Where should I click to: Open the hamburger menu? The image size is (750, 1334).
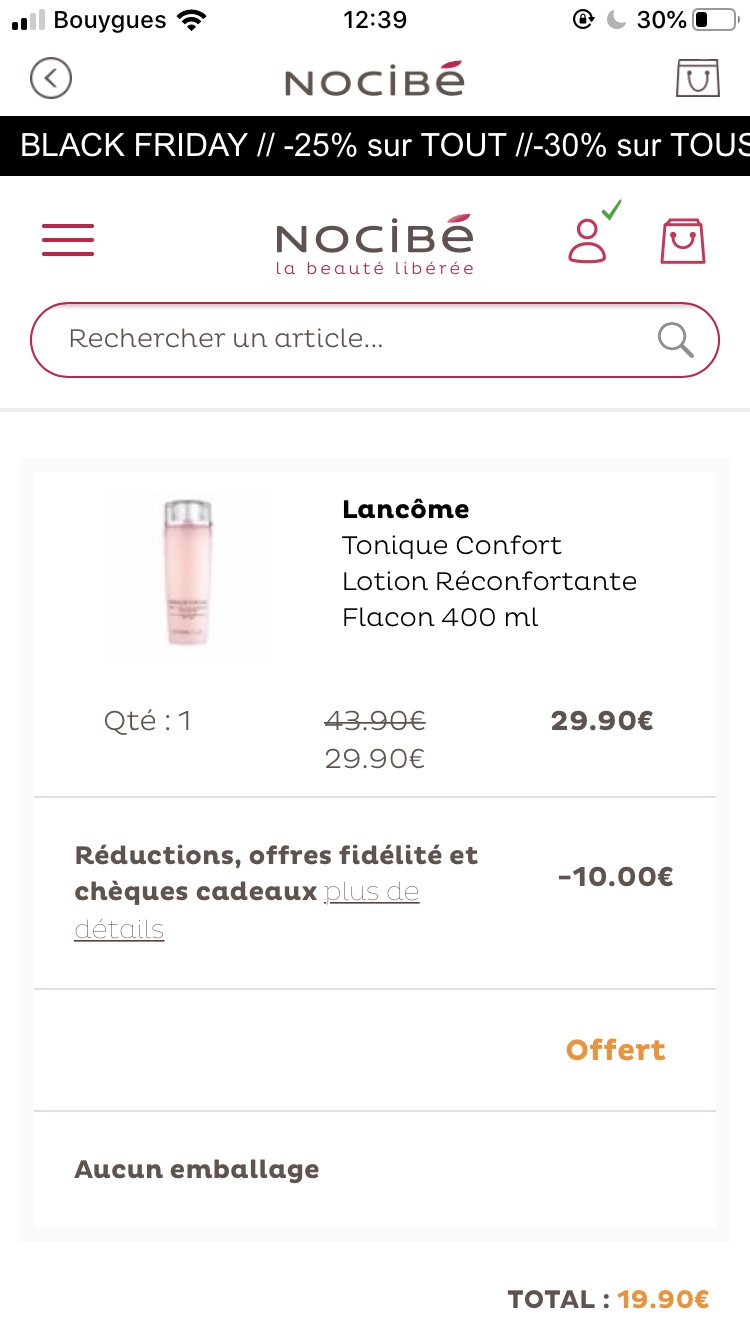(68, 240)
